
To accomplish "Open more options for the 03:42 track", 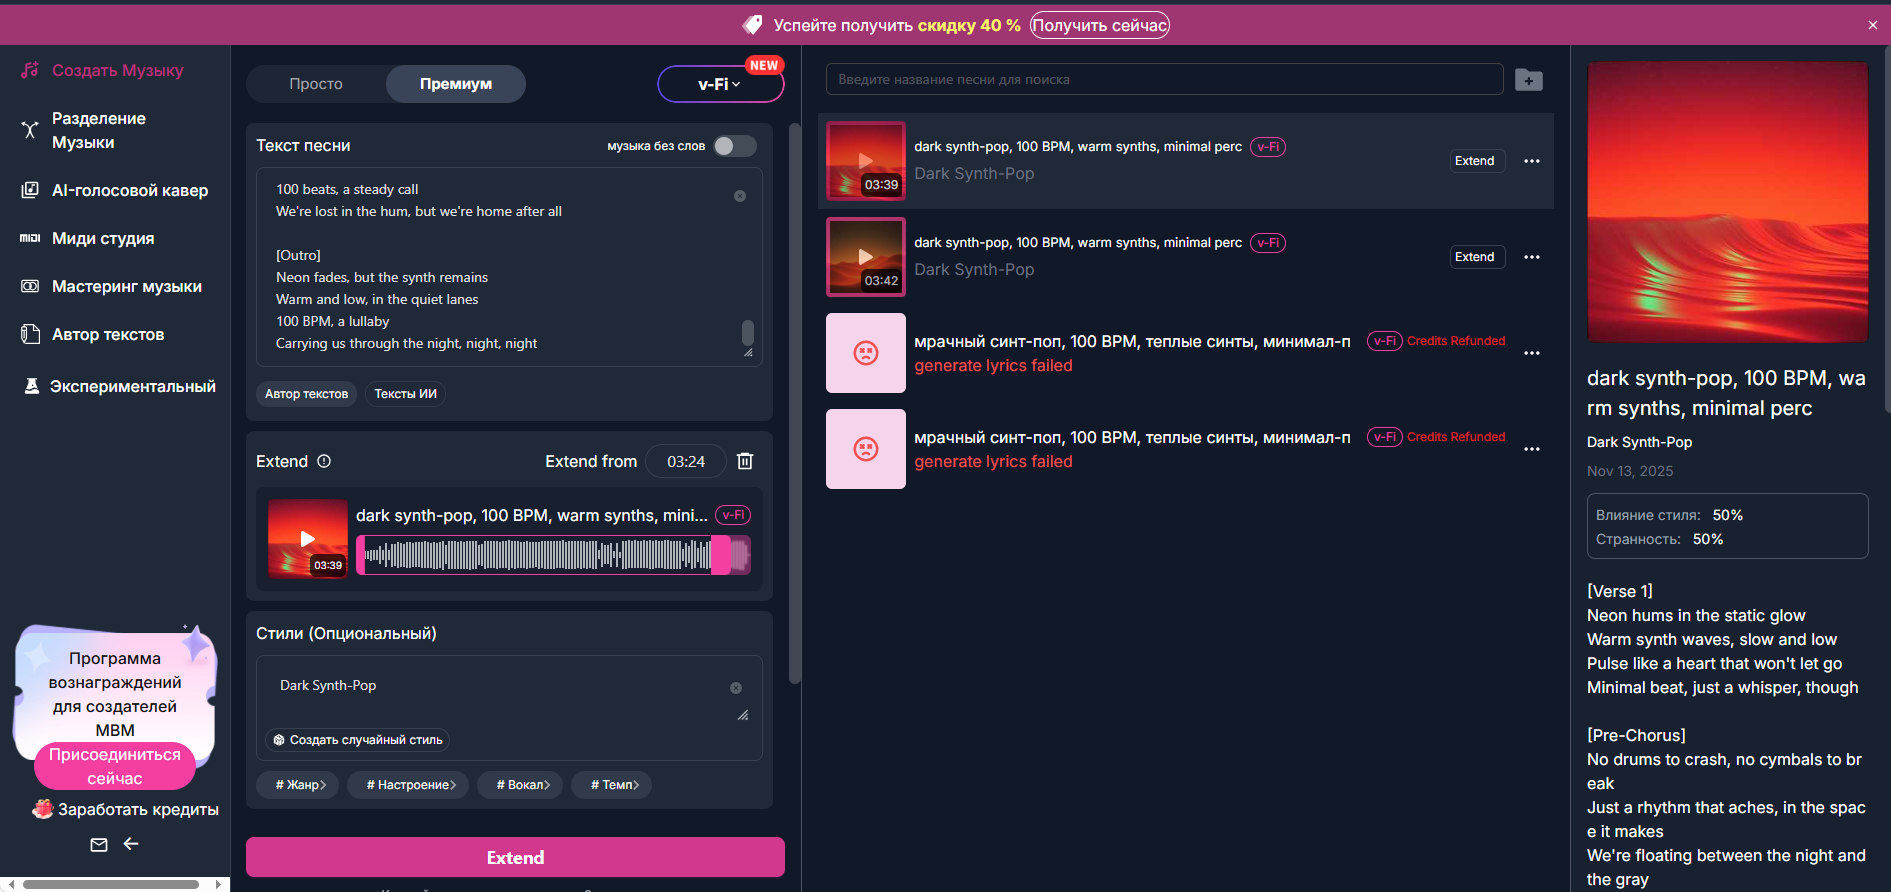I will click(x=1531, y=257).
